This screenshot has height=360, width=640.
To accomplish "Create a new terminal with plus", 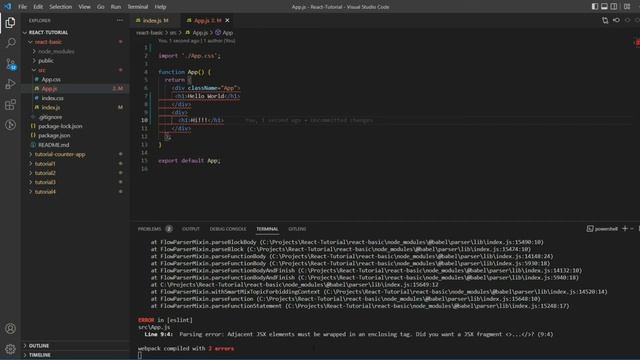I will pyautogui.click(x=624, y=229).
